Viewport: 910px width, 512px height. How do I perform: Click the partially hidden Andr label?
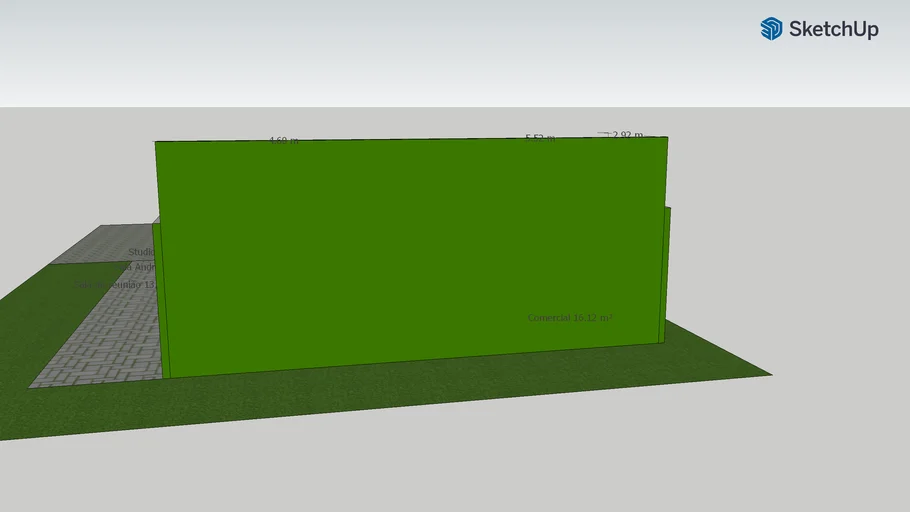click(x=141, y=267)
